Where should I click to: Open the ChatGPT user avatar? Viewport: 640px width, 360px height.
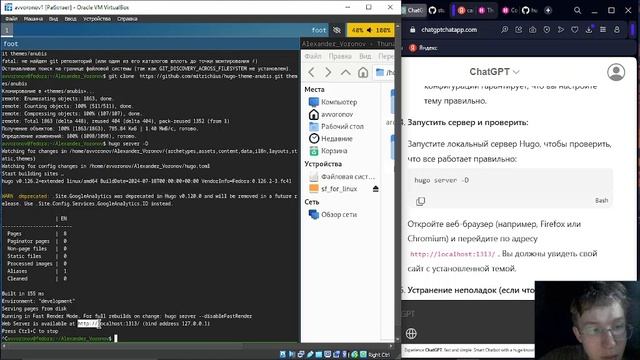[x=616, y=72]
